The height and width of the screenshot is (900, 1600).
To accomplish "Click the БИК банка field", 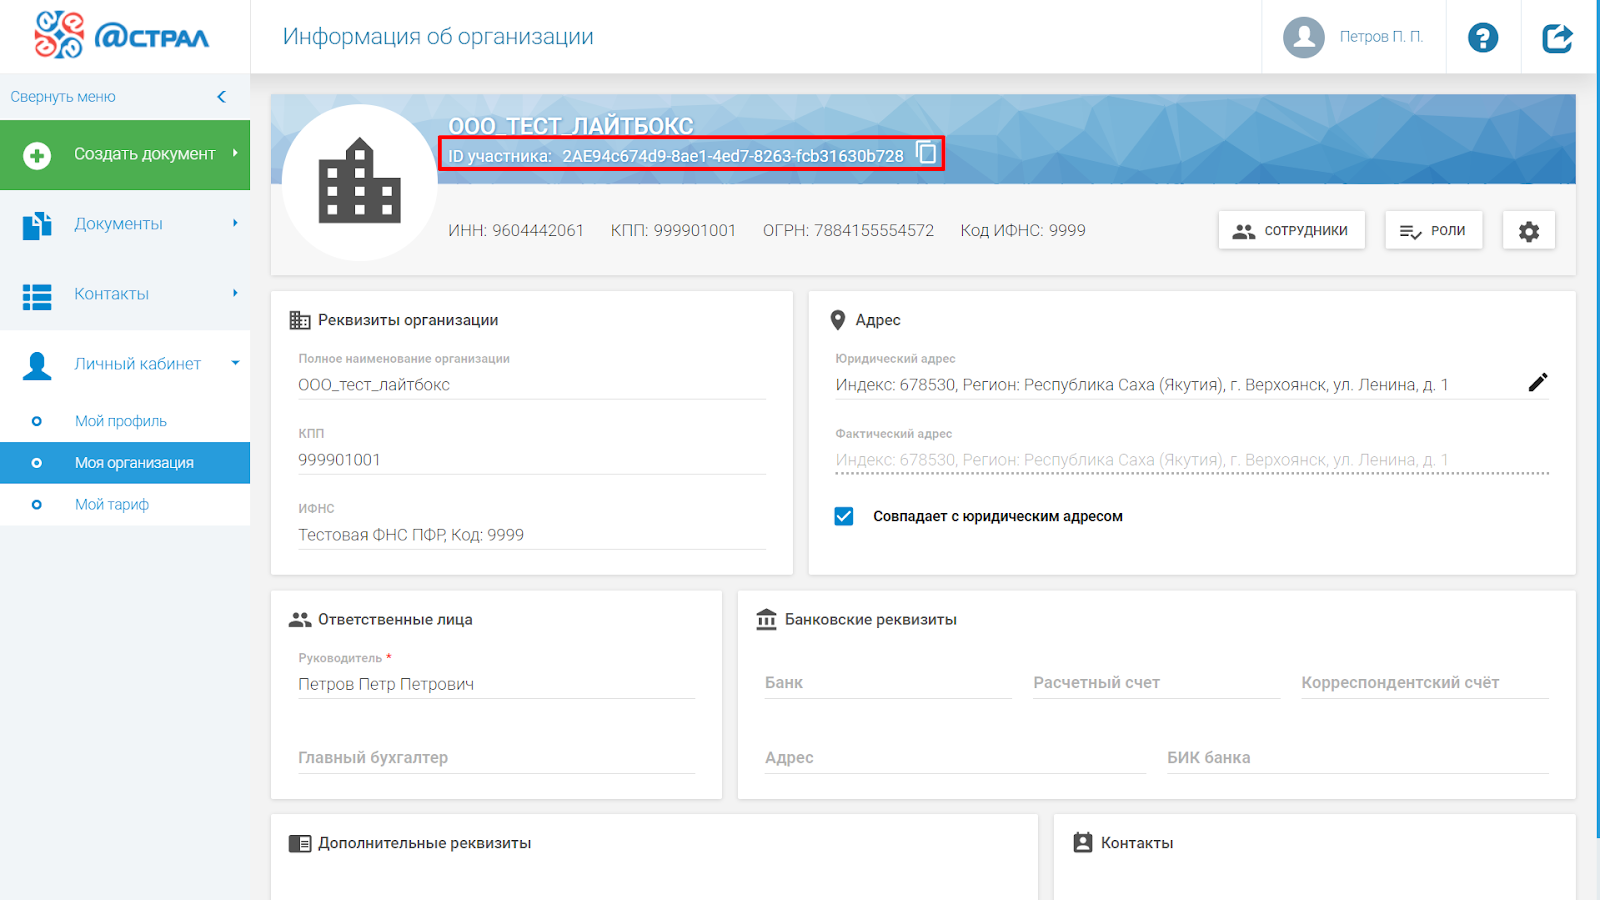I will pos(1358,758).
